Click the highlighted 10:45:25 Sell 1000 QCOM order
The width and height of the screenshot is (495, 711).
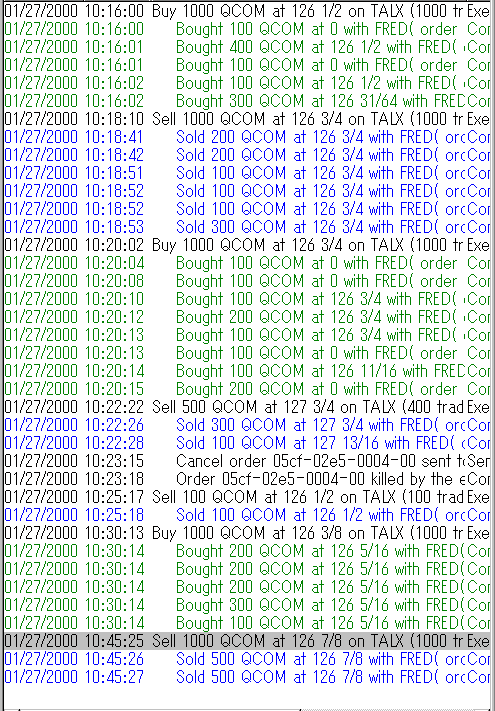click(x=247, y=641)
